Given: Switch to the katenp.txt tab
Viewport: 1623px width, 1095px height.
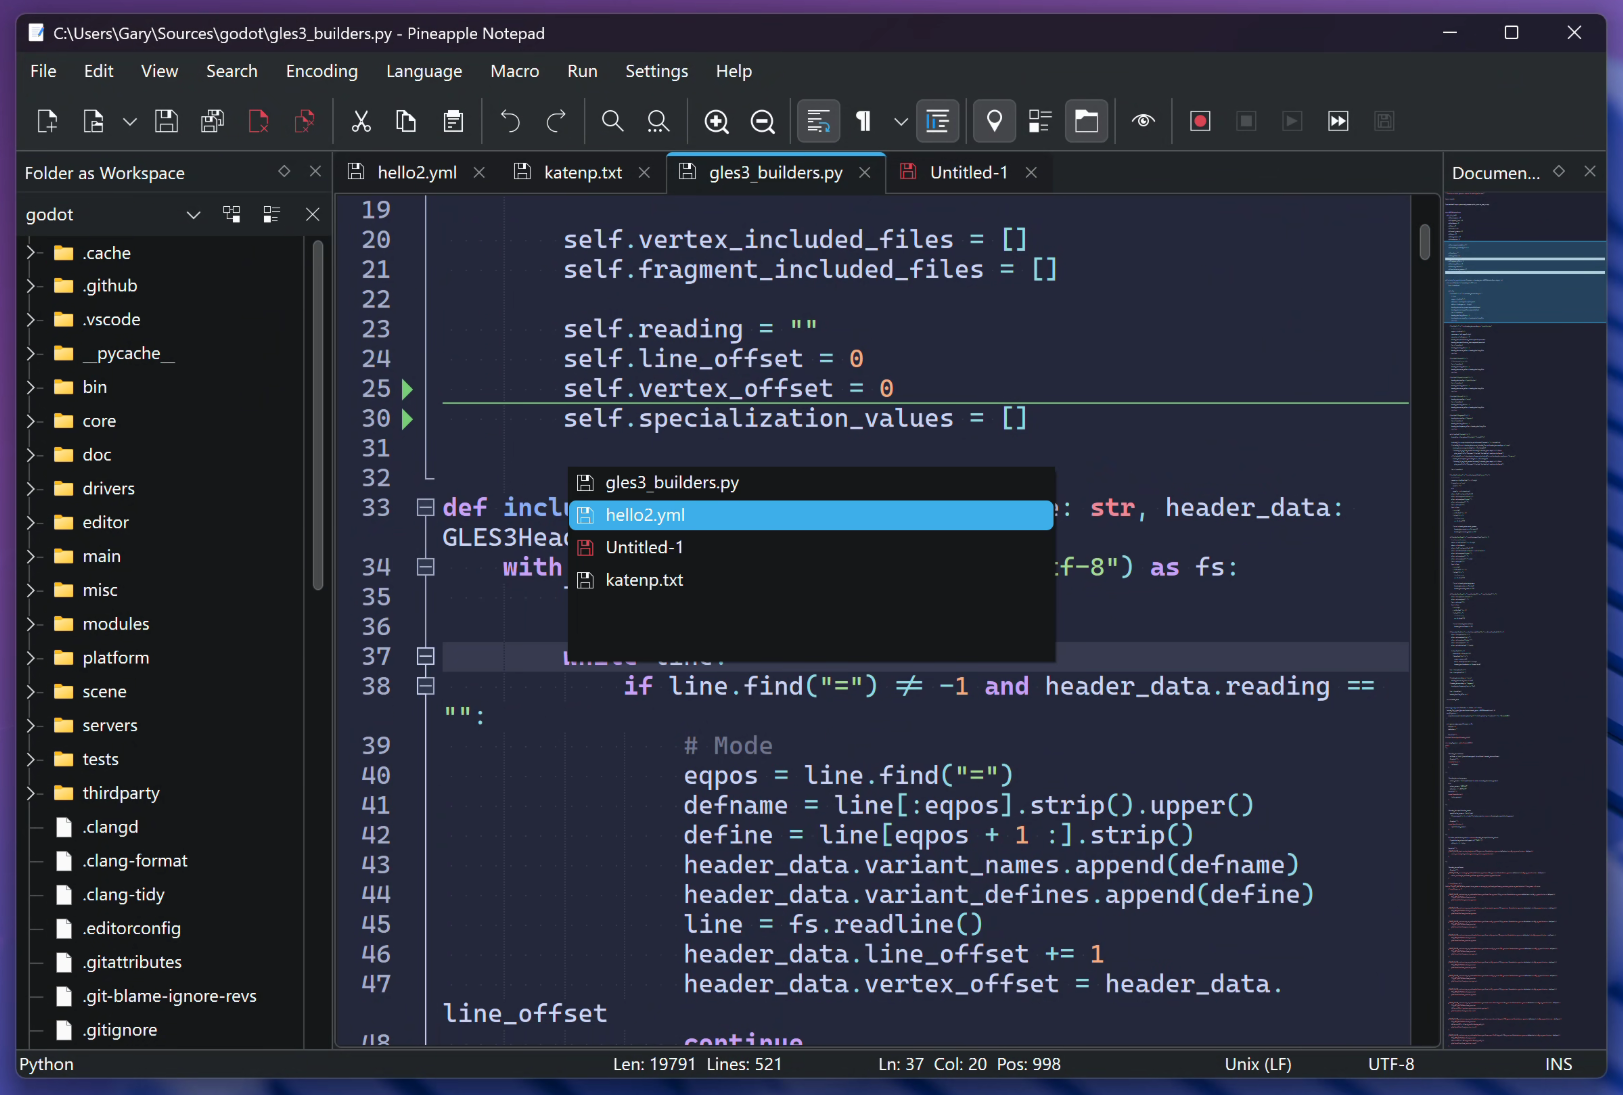Looking at the screenshot, I should (x=582, y=172).
